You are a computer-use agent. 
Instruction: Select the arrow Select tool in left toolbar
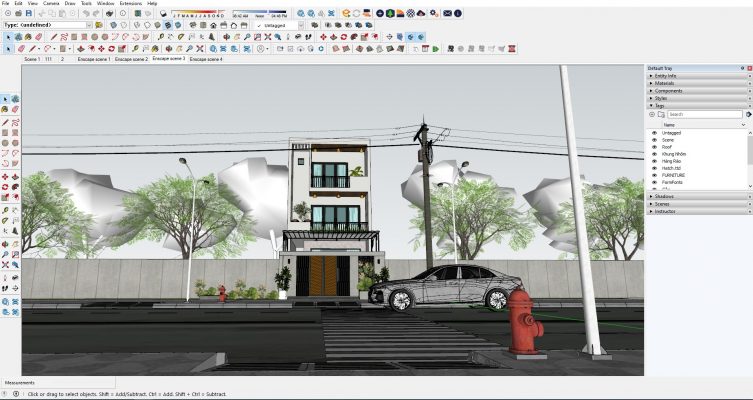(x=5, y=99)
